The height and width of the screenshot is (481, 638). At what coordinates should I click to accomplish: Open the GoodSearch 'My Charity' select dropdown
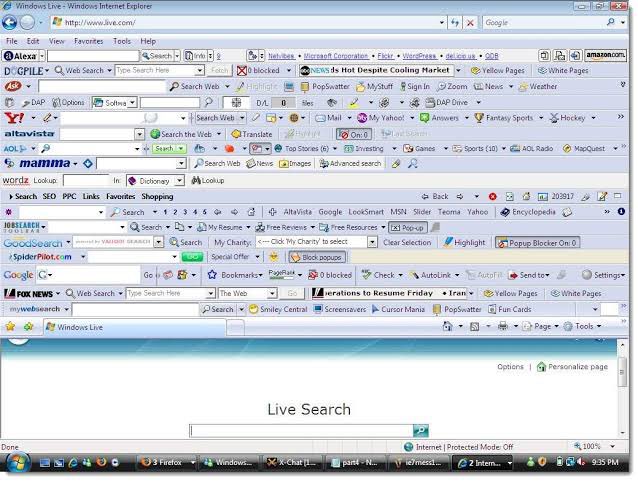(372, 243)
